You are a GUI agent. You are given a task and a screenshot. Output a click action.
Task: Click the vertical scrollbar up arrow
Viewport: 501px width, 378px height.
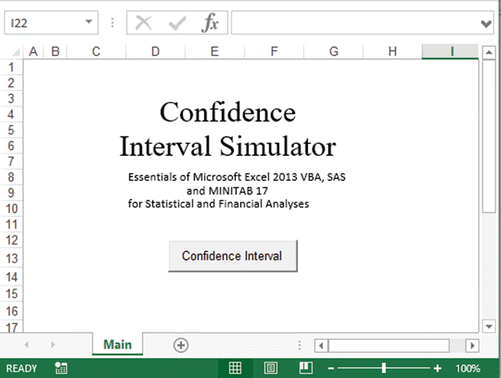[x=489, y=52]
